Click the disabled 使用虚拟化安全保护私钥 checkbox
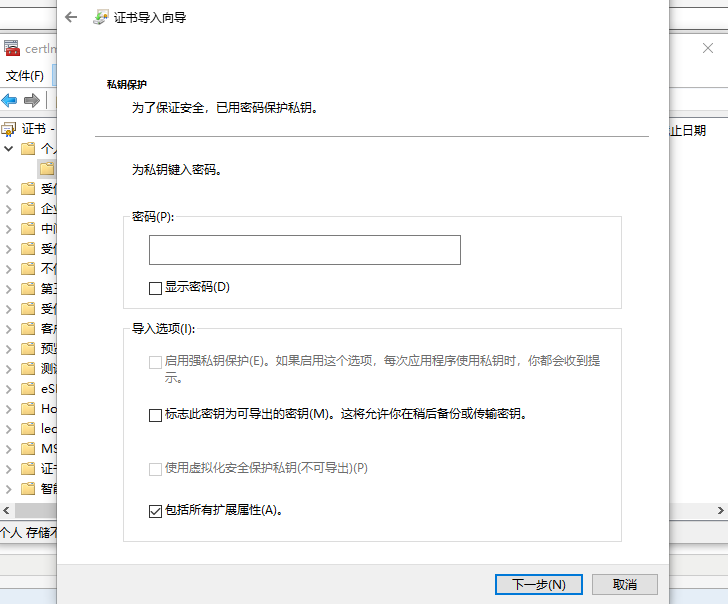728x604 pixels. 155,469
